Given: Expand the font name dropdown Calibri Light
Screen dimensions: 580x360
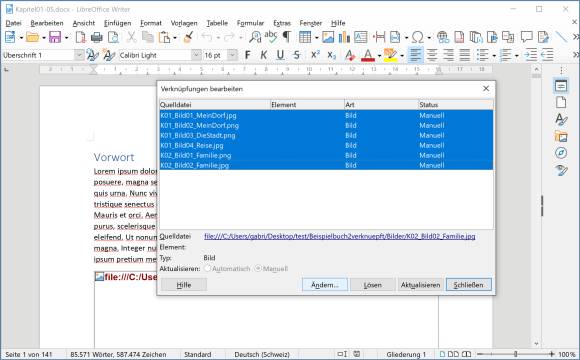Looking at the screenshot, I should point(197,55).
